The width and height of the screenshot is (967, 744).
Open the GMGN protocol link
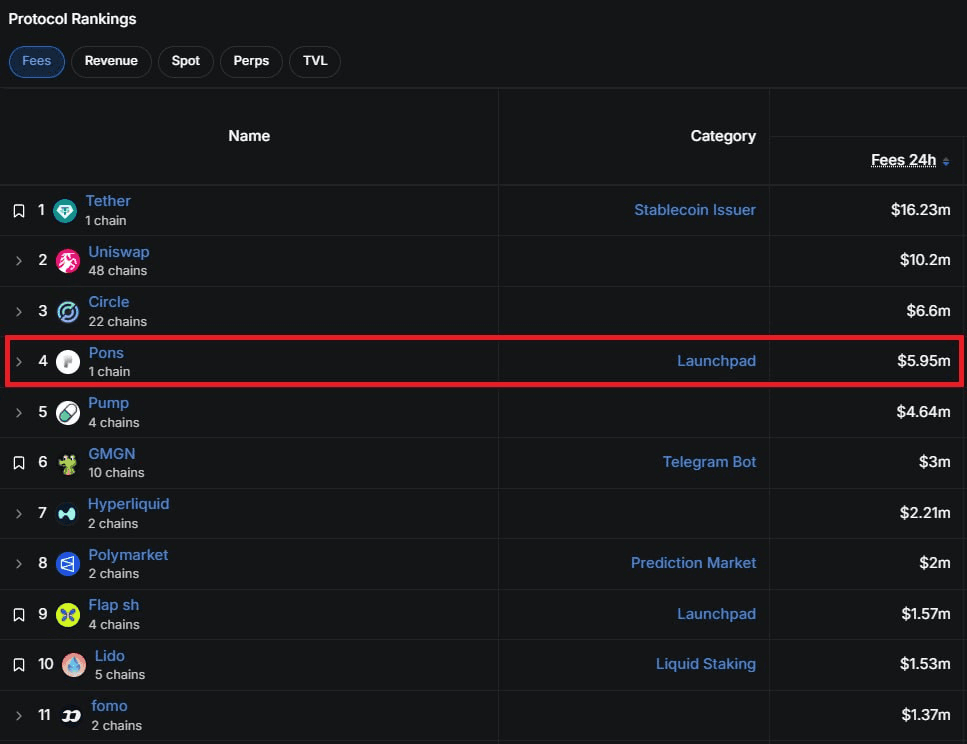pyautogui.click(x=112, y=453)
